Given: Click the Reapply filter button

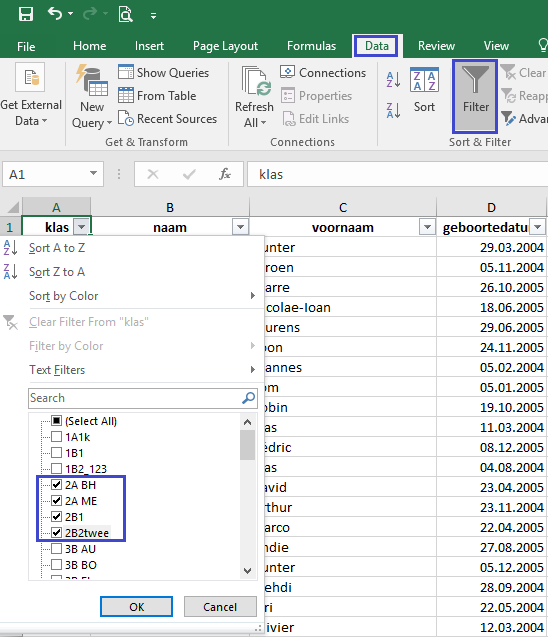Looking at the screenshot, I should (x=524, y=96).
